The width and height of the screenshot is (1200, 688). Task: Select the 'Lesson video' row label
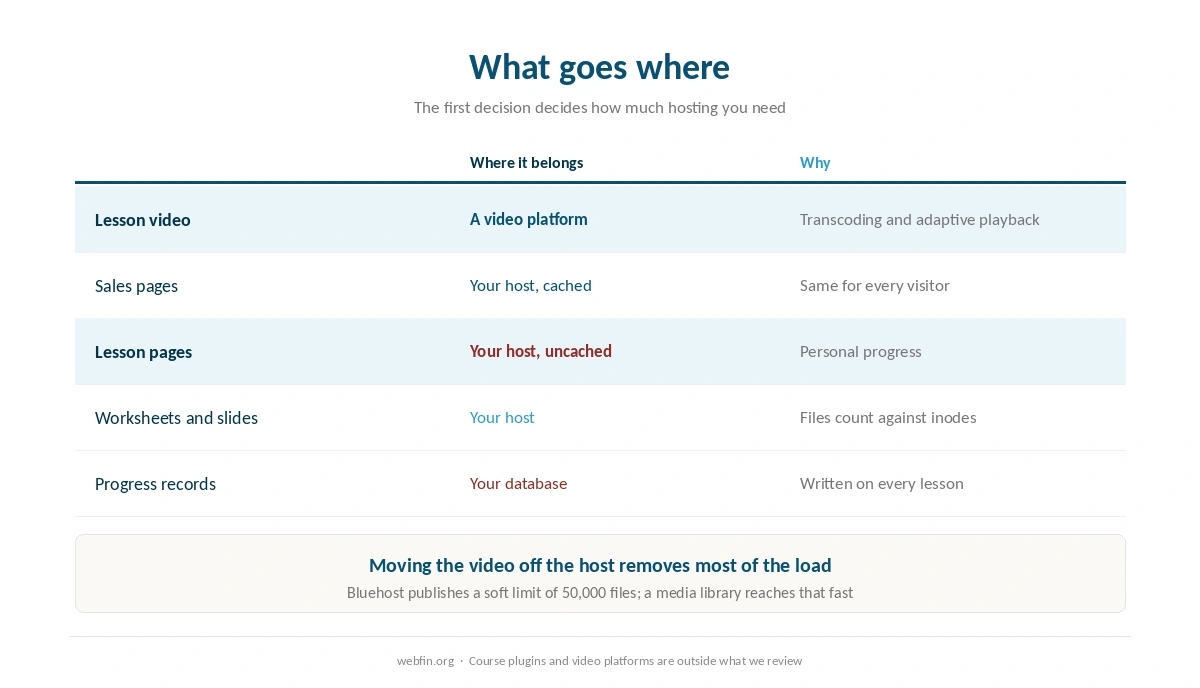[x=143, y=220]
